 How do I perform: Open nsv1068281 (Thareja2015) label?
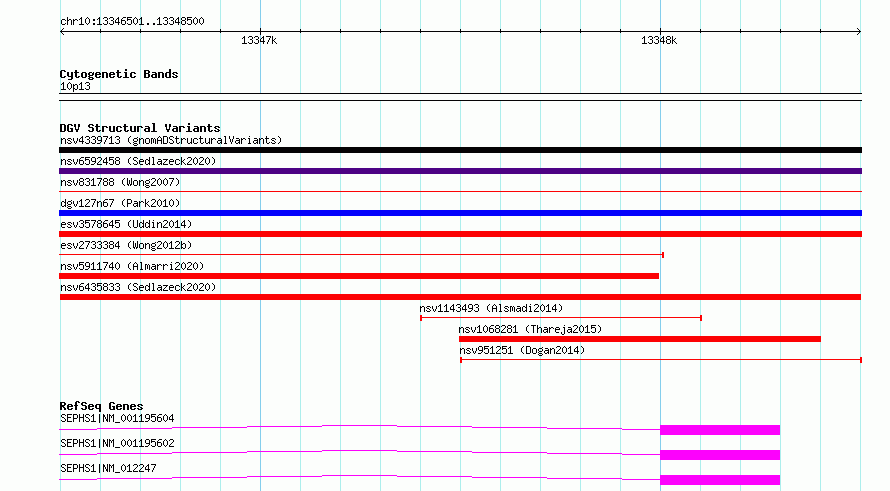(530, 329)
